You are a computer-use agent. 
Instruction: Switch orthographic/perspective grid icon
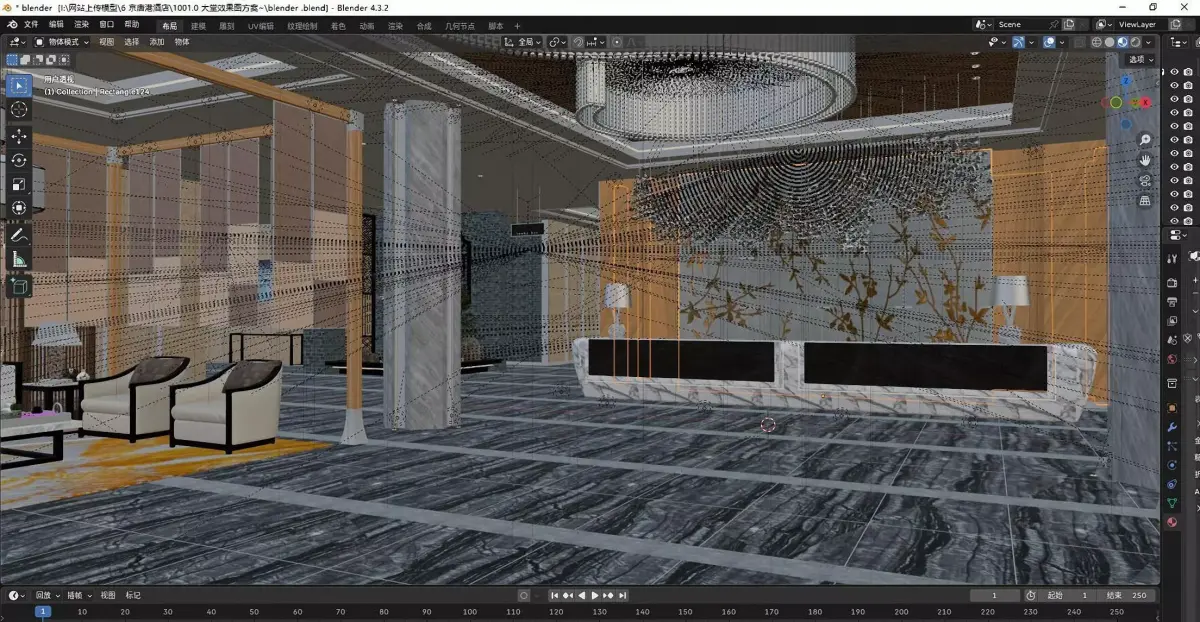tap(1145, 200)
